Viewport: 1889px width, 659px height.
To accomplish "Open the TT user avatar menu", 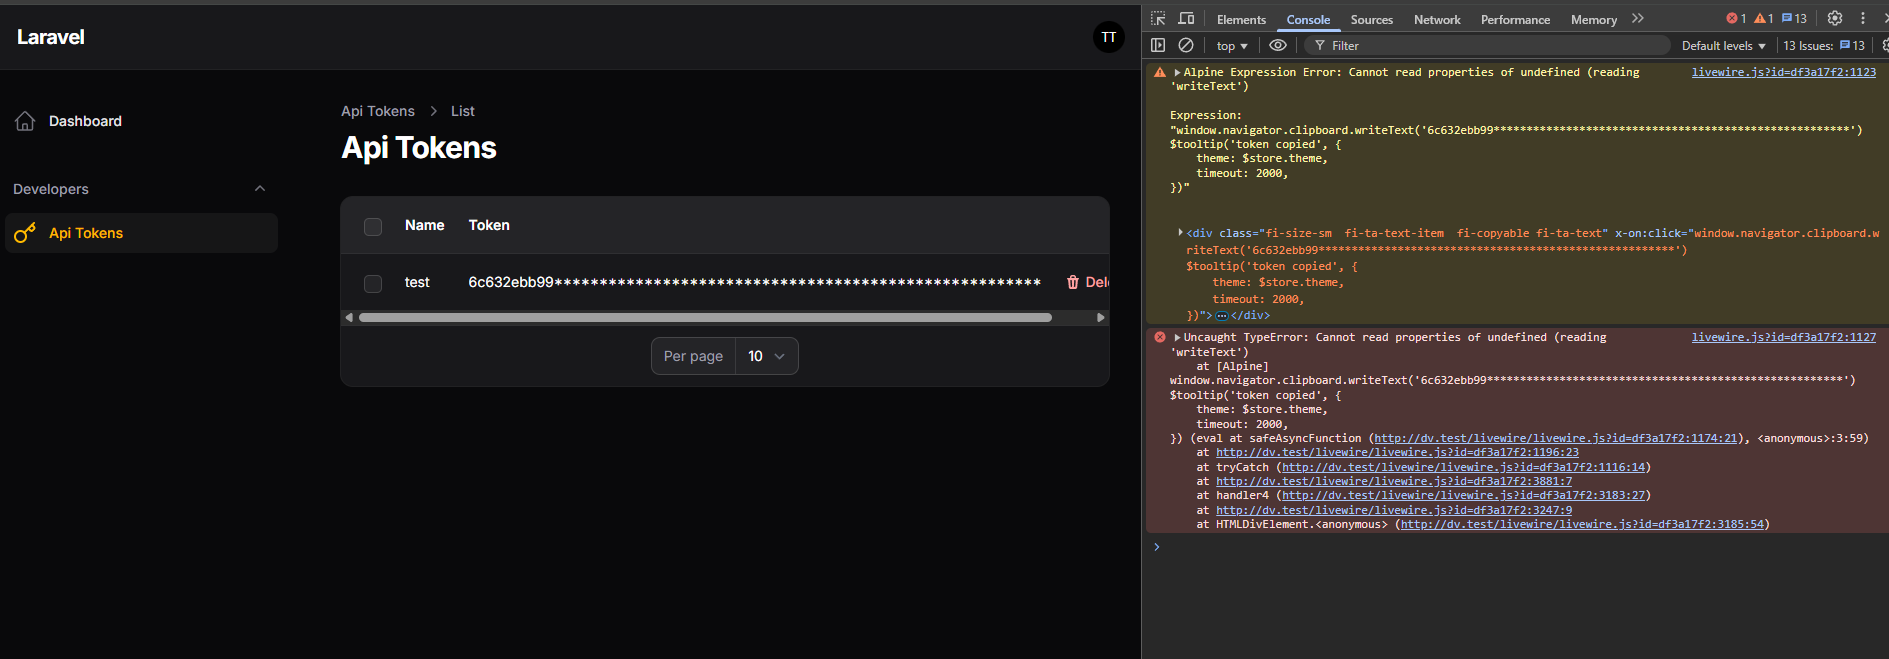I will 1108,37.
